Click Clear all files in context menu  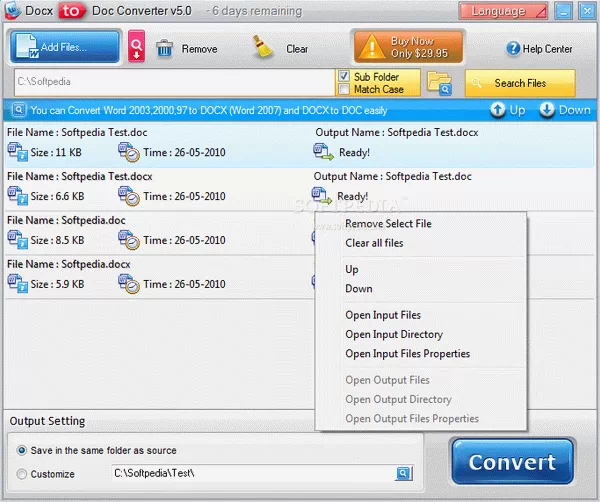374,243
